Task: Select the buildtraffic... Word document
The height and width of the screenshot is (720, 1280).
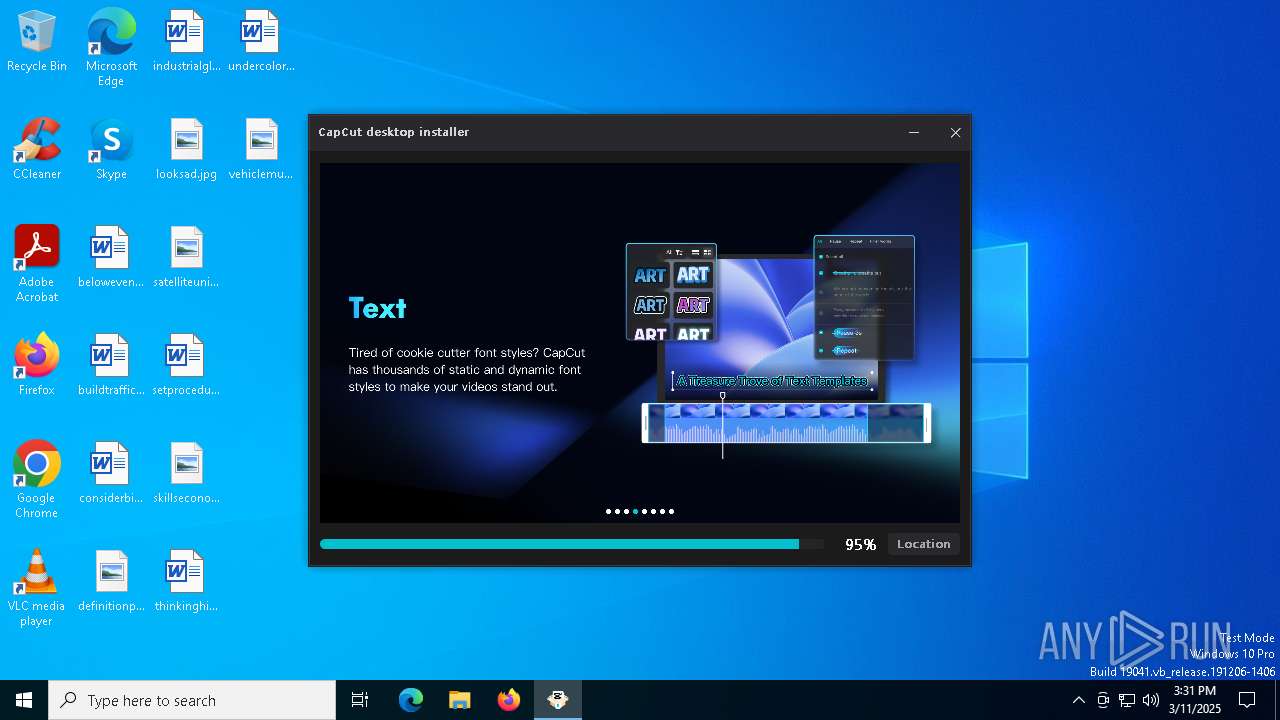Action: 111,366
